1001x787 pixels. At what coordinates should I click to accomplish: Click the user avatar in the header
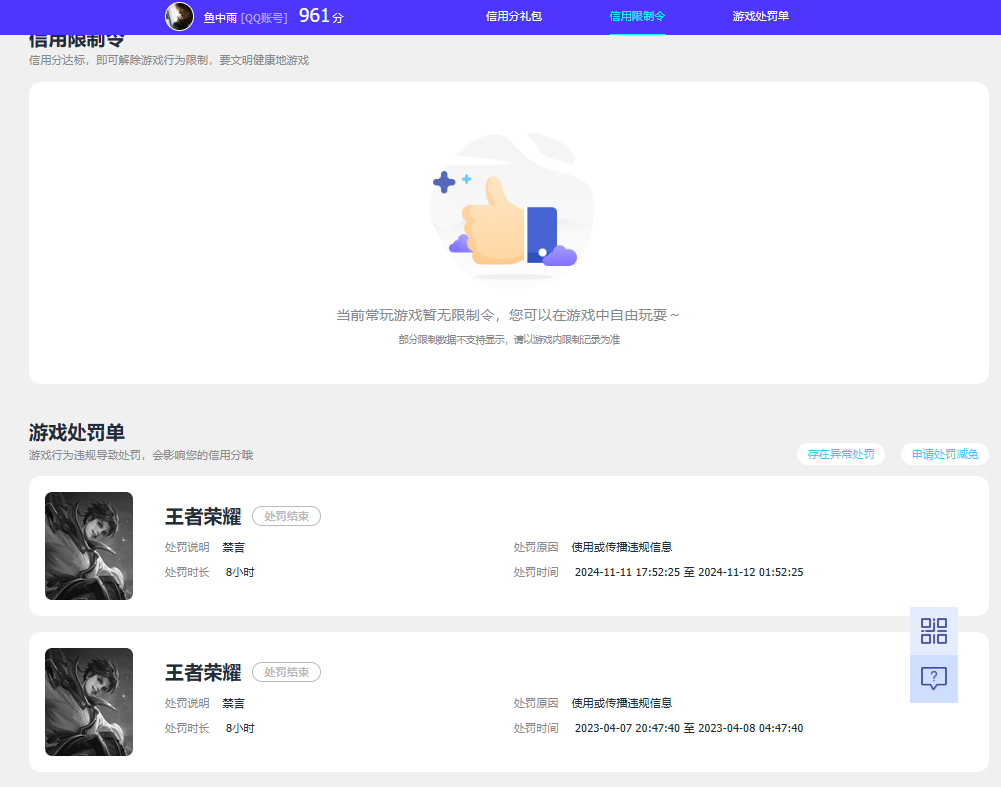[x=179, y=17]
